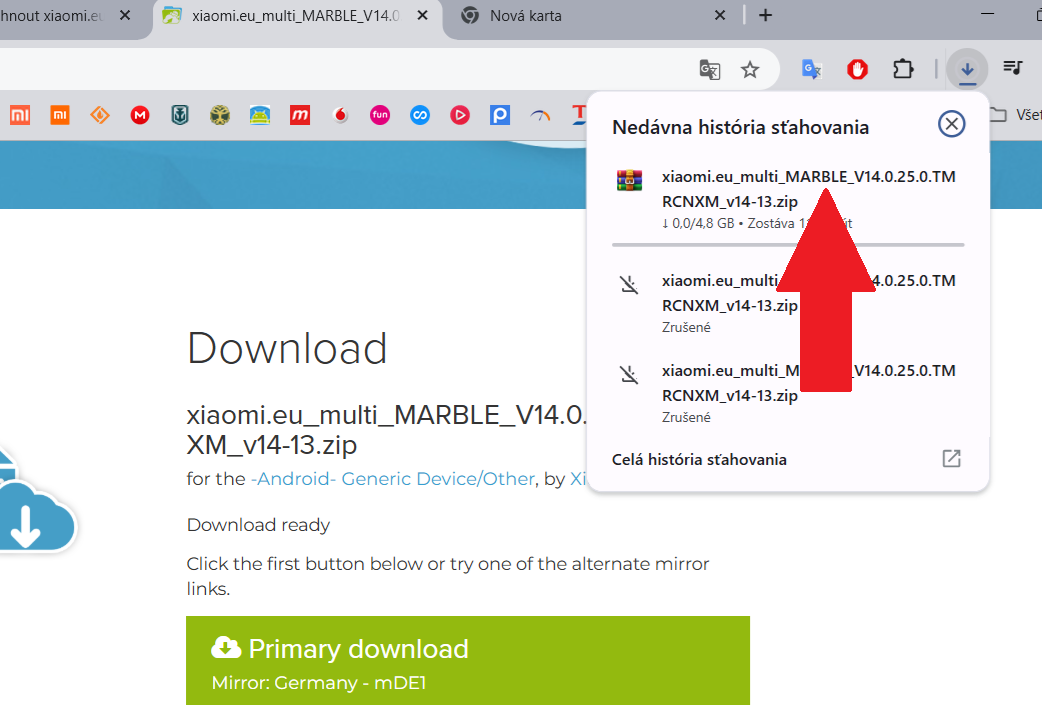Open the speedometer gauge bookmark
The height and width of the screenshot is (705, 1042).
point(540,115)
